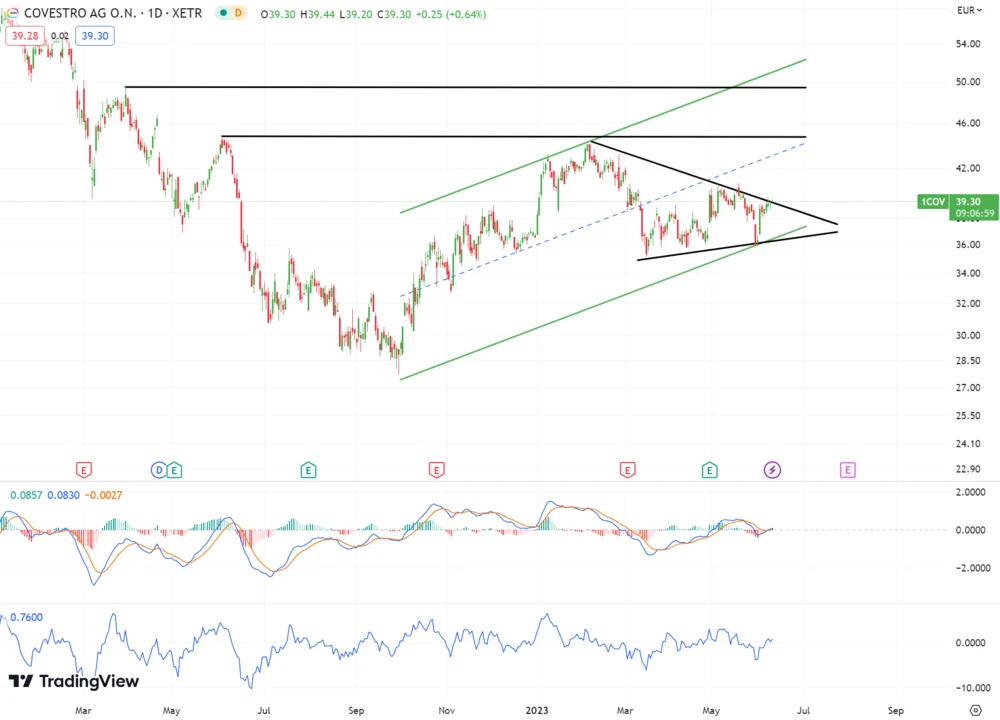Click the red 39.28 sell price button
This screenshot has height=720, width=1000.
pyautogui.click(x=22, y=35)
